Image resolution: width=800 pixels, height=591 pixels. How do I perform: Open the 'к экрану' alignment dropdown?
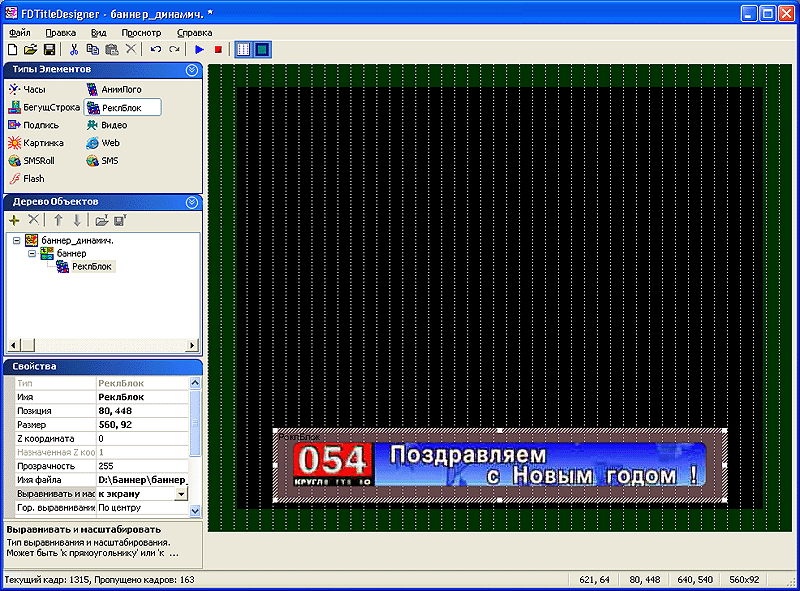pyautogui.click(x=181, y=494)
